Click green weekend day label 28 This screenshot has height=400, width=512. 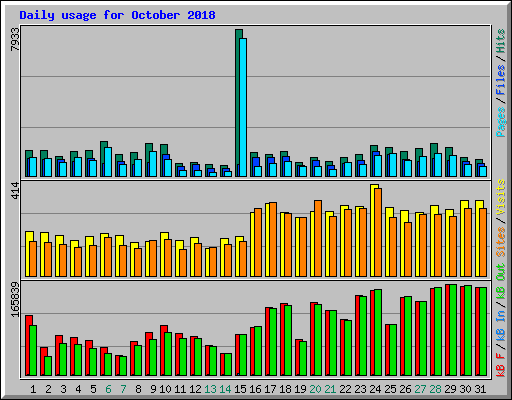click(x=435, y=389)
